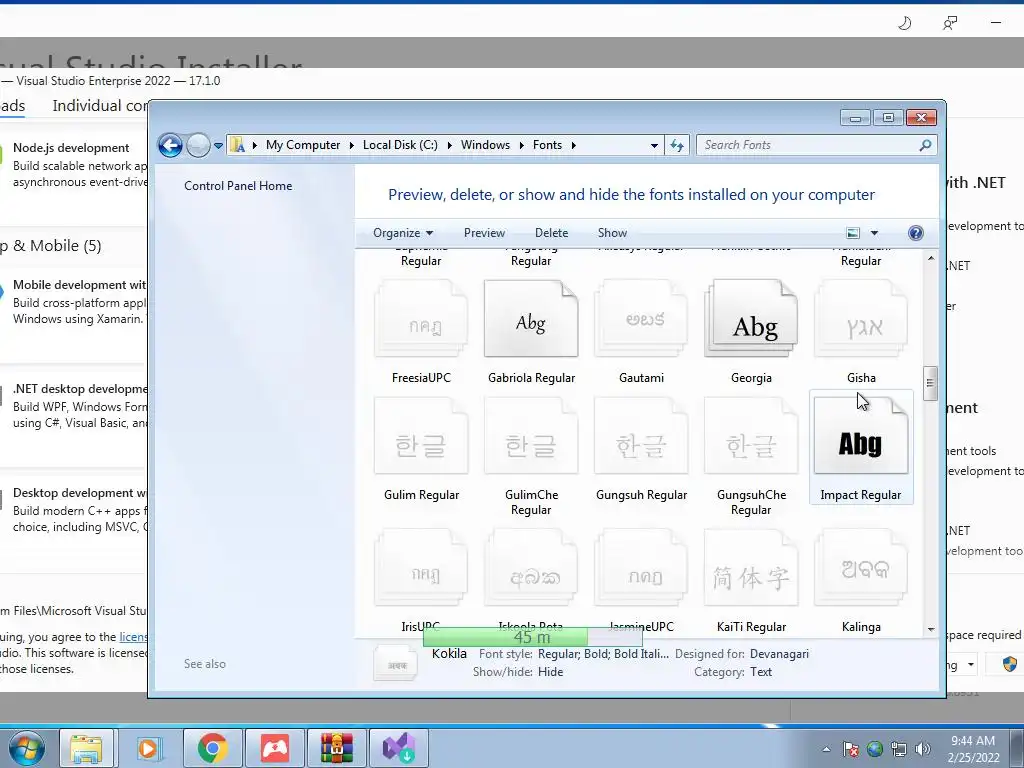1024x768 pixels.
Task: Click My Computer in the address path
Action: coord(303,145)
